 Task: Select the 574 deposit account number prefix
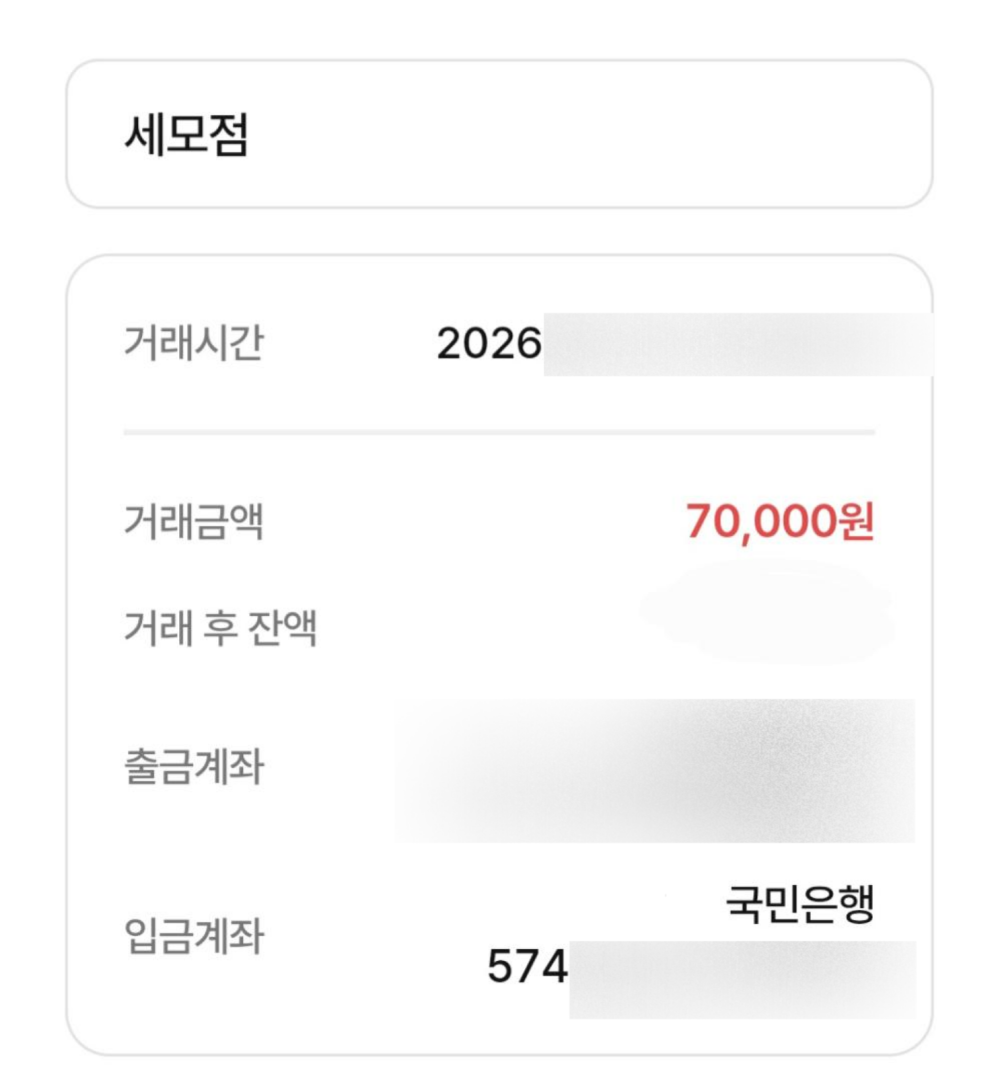click(527, 967)
